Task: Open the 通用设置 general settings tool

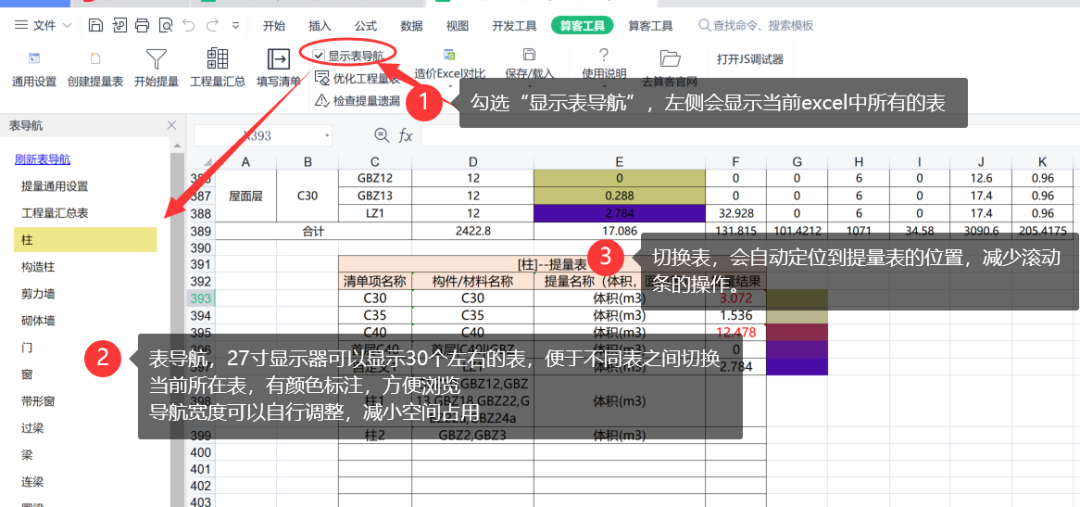Action: (34, 59)
